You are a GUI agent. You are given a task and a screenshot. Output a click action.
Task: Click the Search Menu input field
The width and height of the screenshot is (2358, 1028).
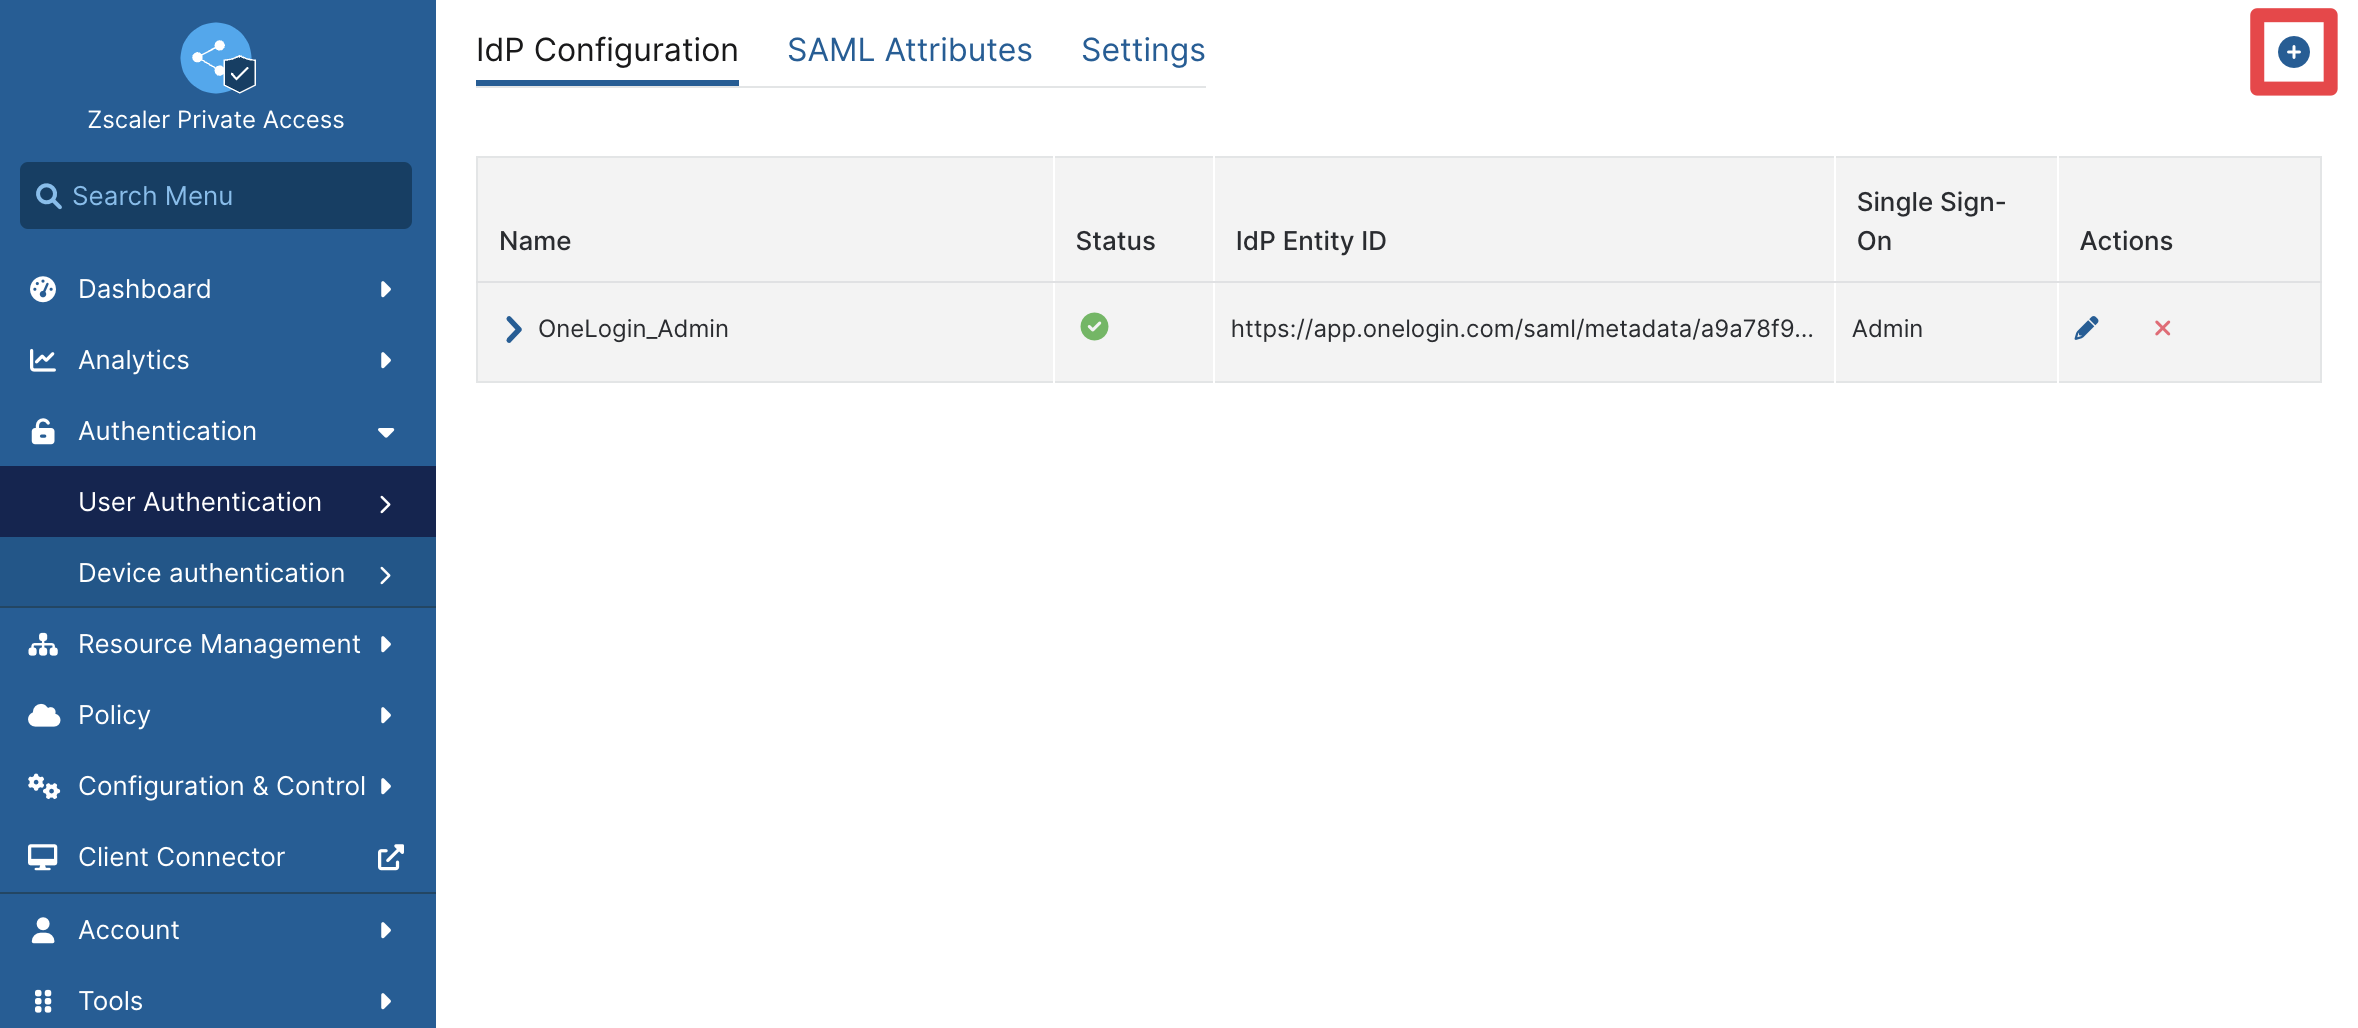click(216, 196)
